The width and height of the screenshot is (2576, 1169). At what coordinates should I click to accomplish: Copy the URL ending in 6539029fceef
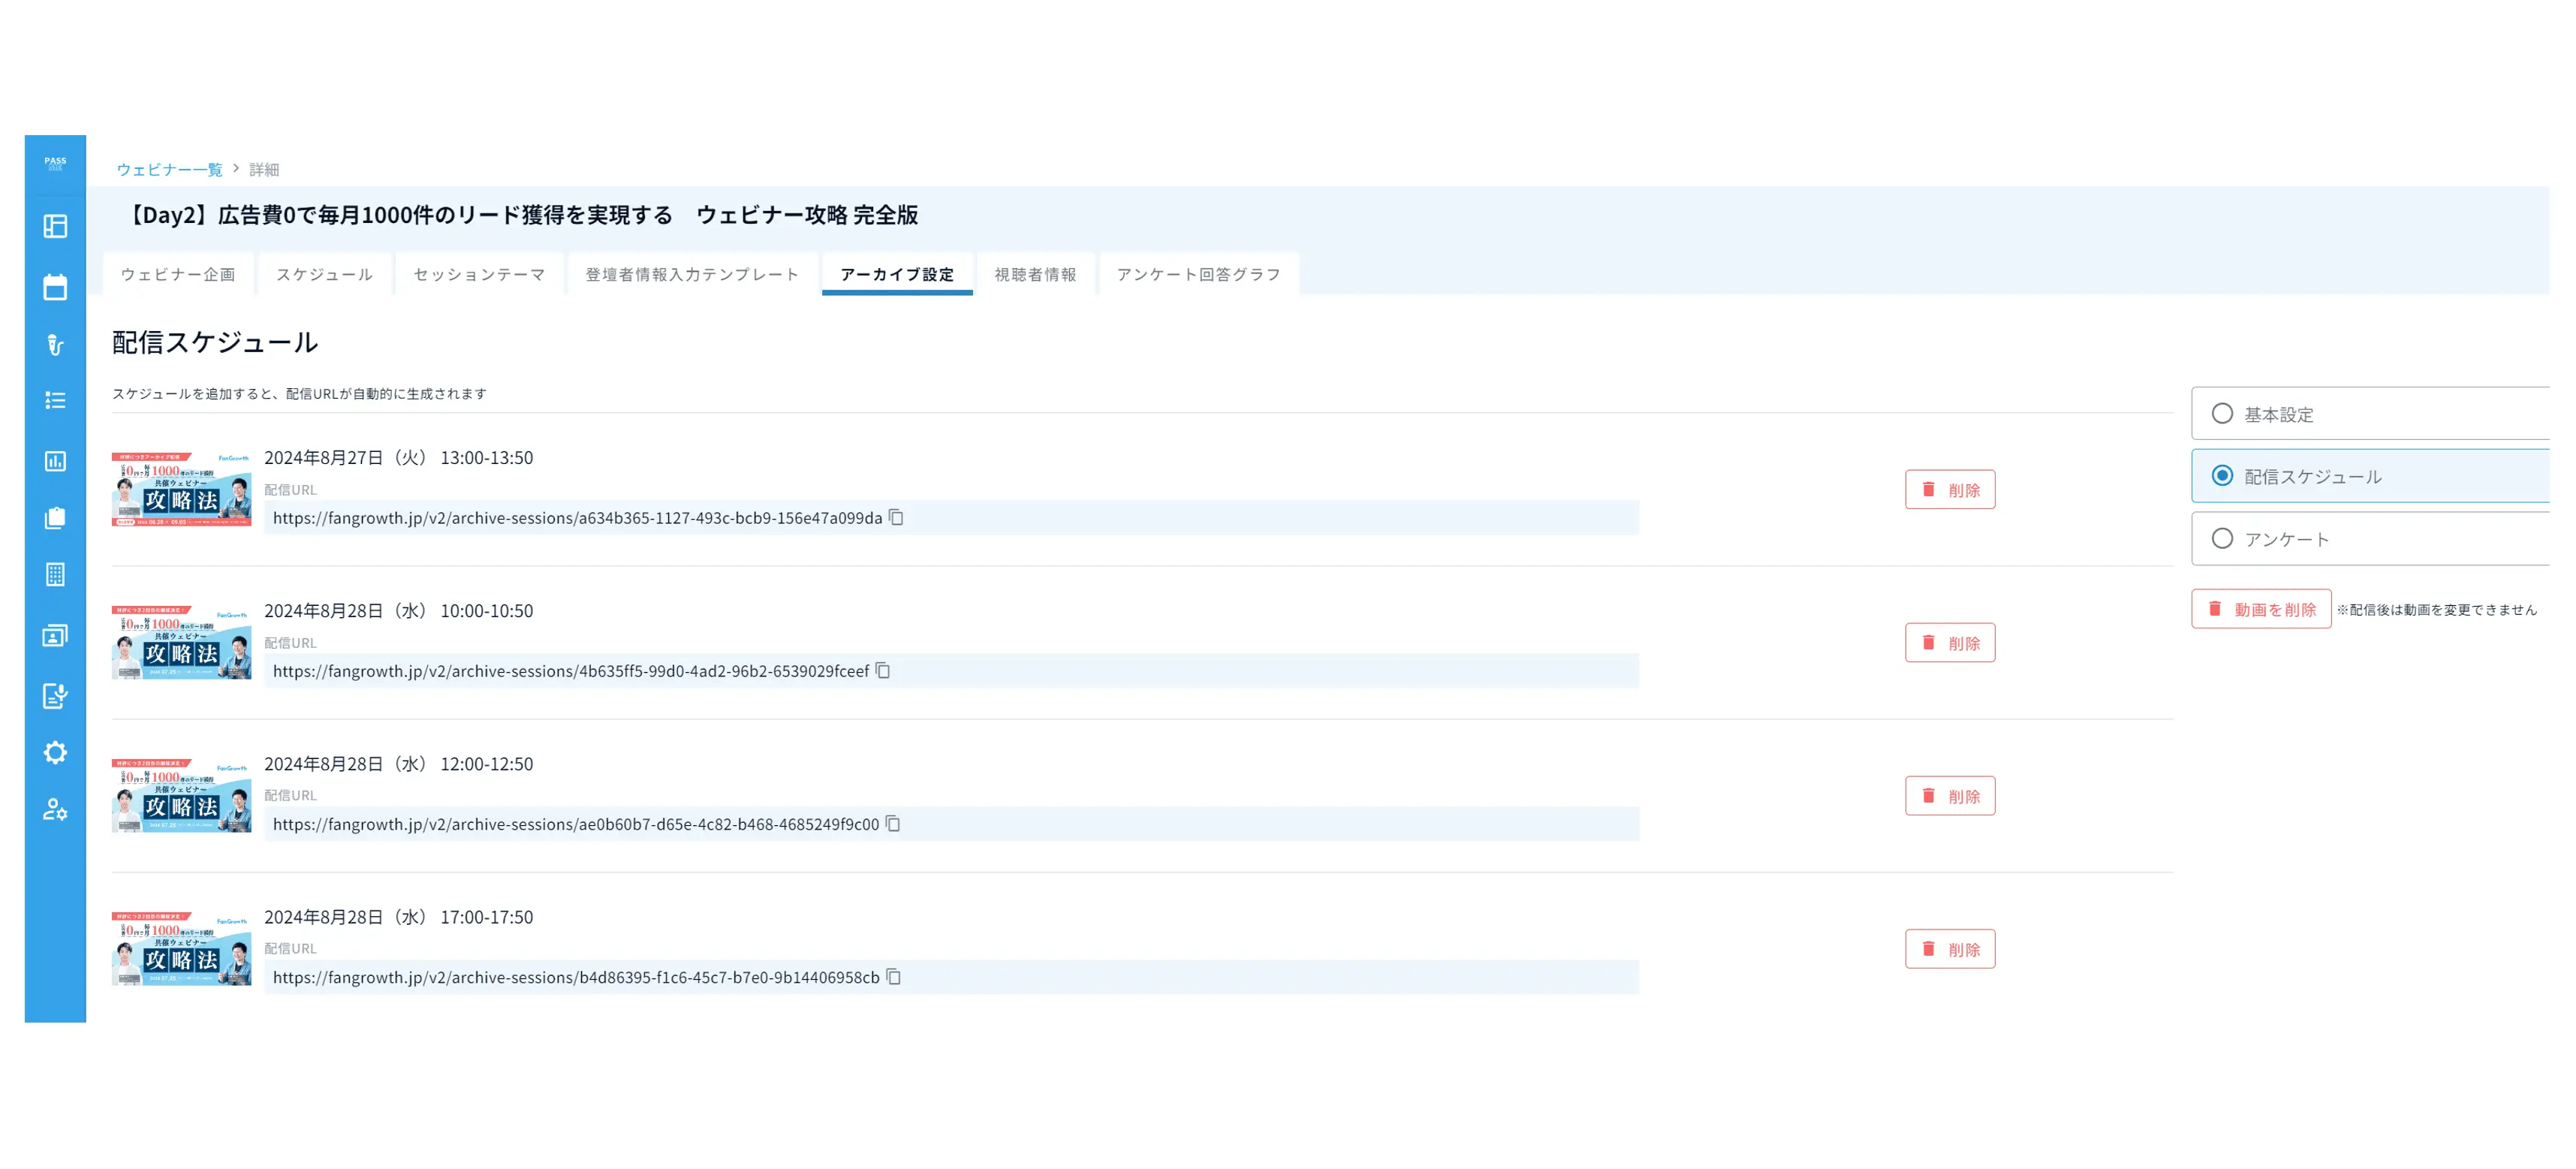[x=883, y=671]
